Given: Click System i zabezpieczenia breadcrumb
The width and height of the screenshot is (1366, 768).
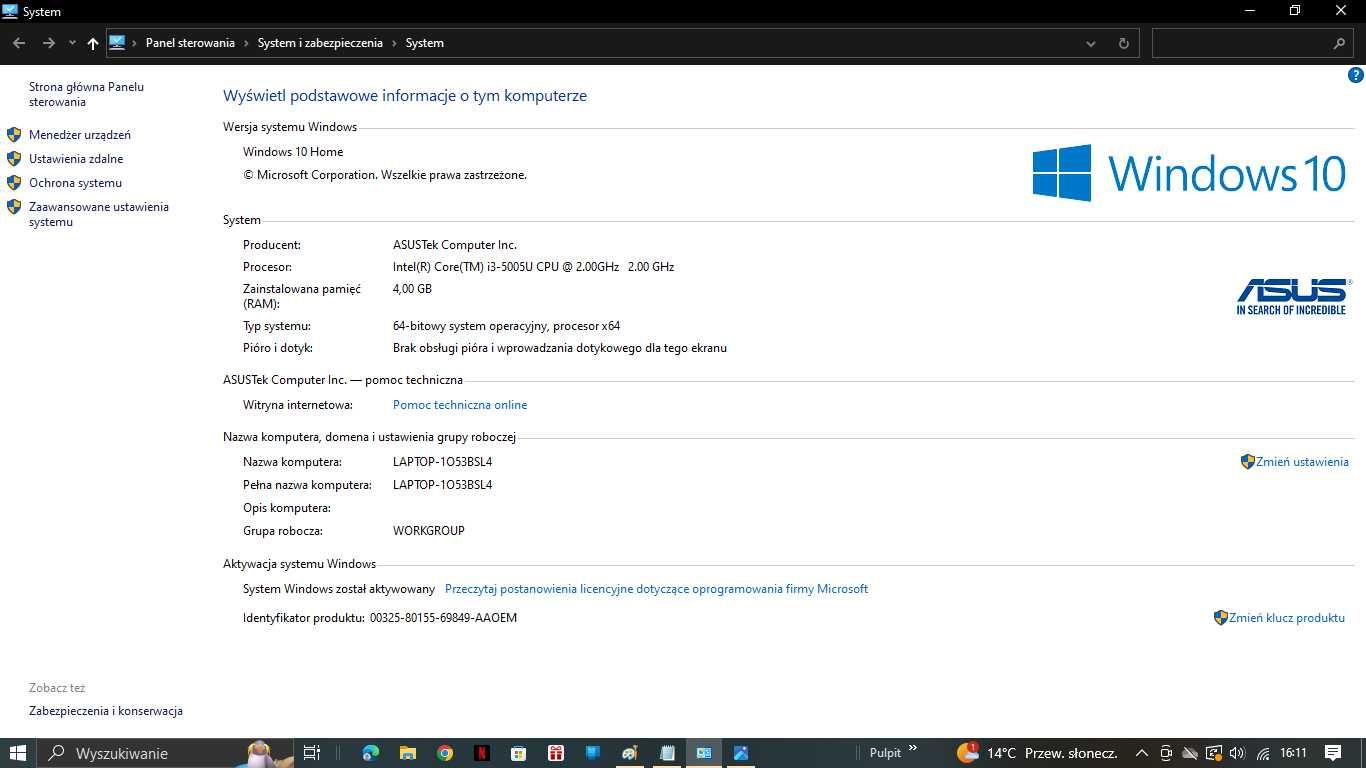Looking at the screenshot, I should pos(320,43).
